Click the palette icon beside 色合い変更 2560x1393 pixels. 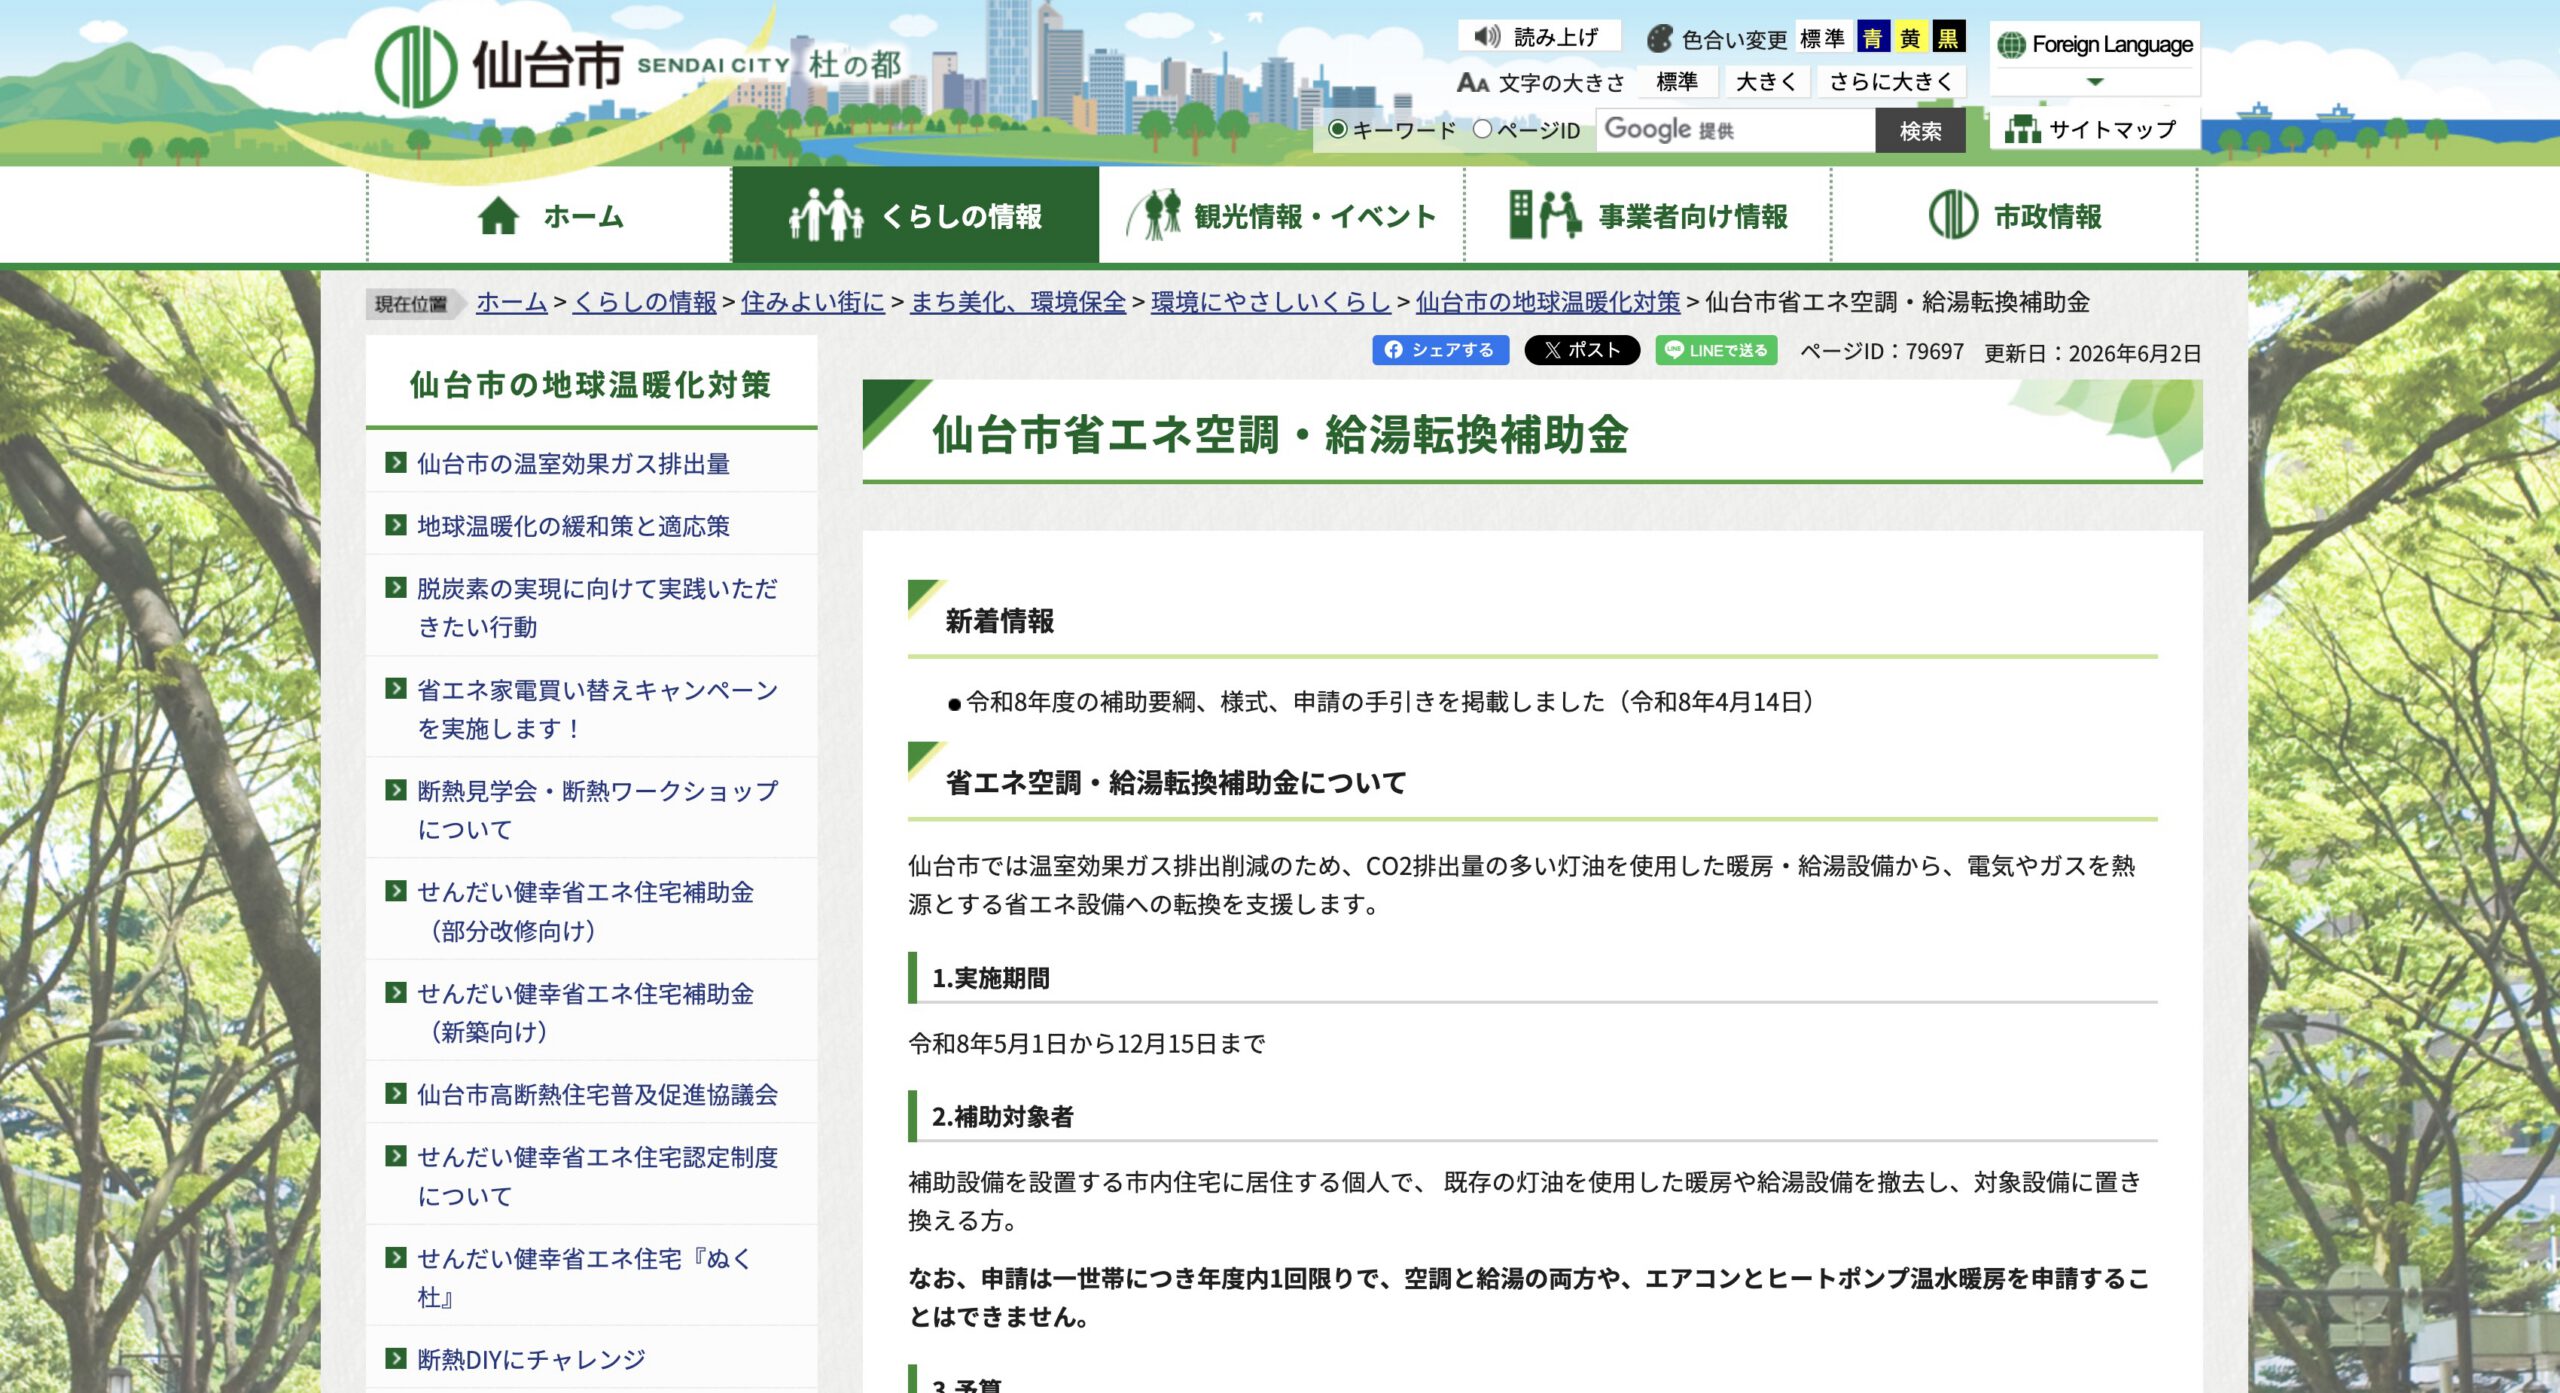tap(1659, 39)
